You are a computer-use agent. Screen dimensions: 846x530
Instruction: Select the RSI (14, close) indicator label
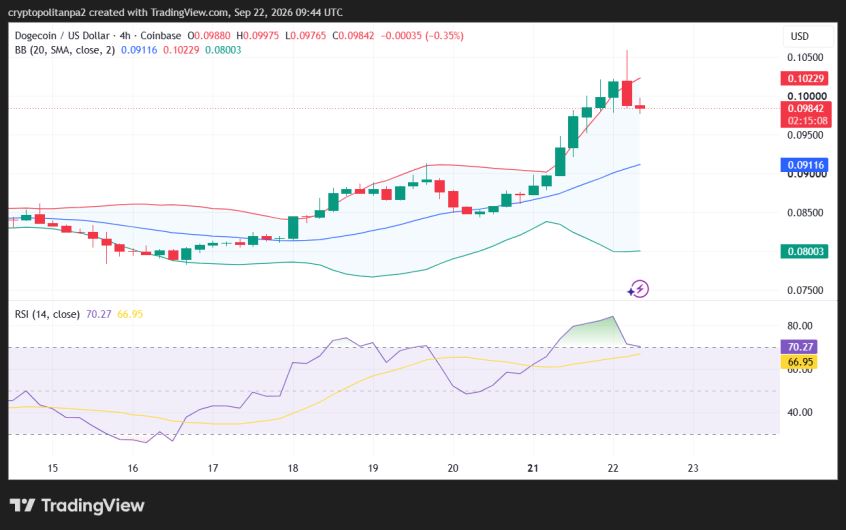pyautogui.click(x=47, y=314)
